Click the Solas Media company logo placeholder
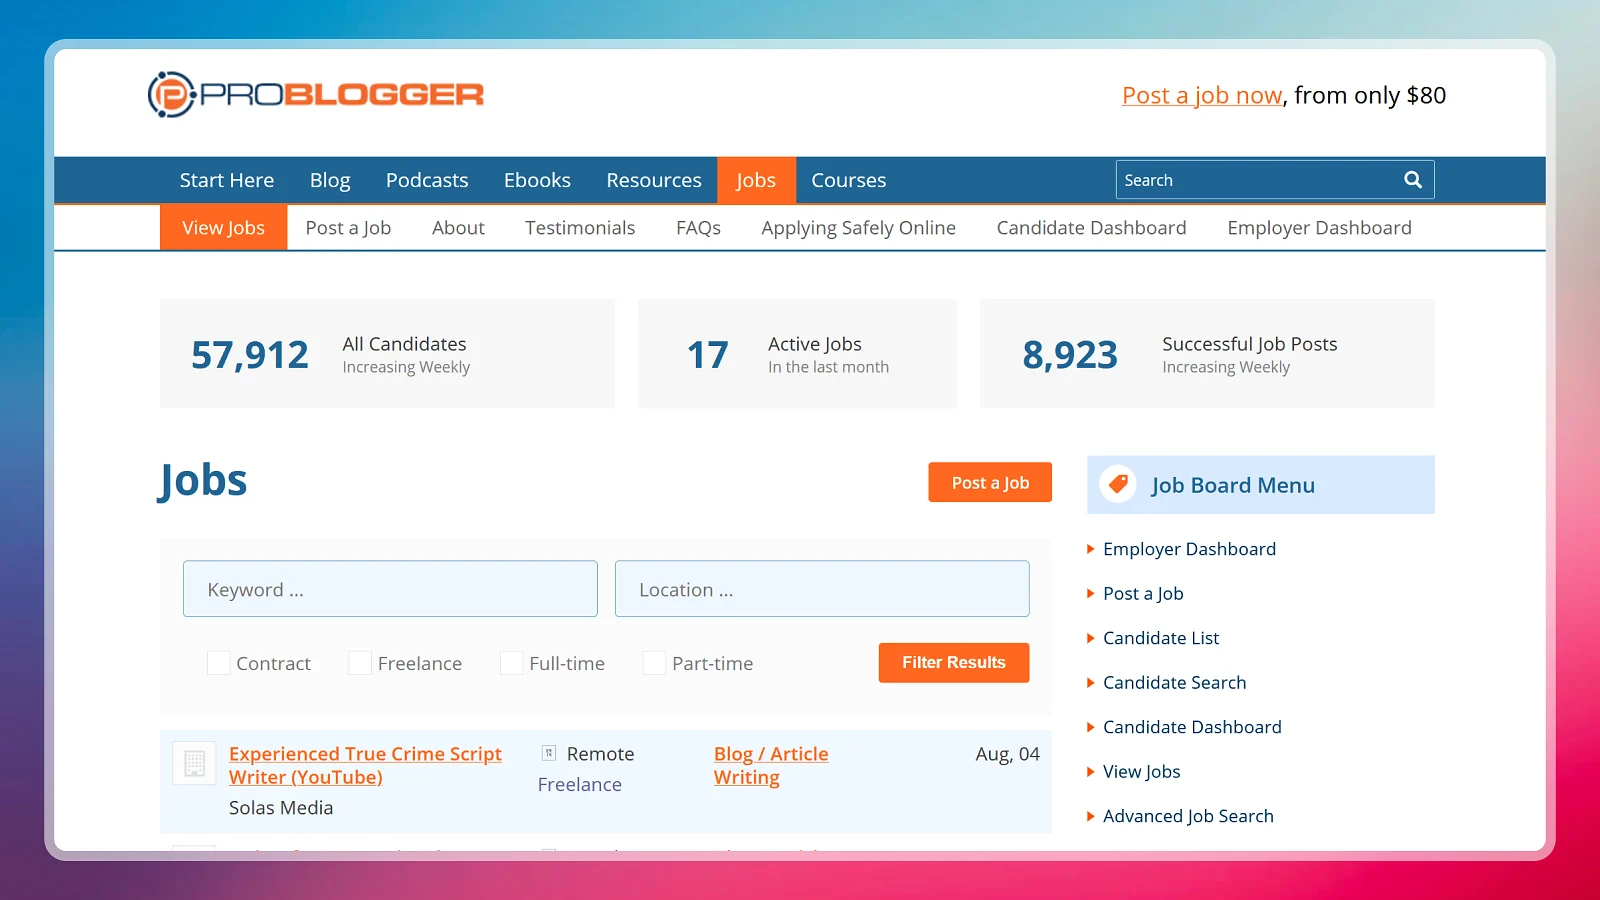The height and width of the screenshot is (900, 1600). (195, 764)
